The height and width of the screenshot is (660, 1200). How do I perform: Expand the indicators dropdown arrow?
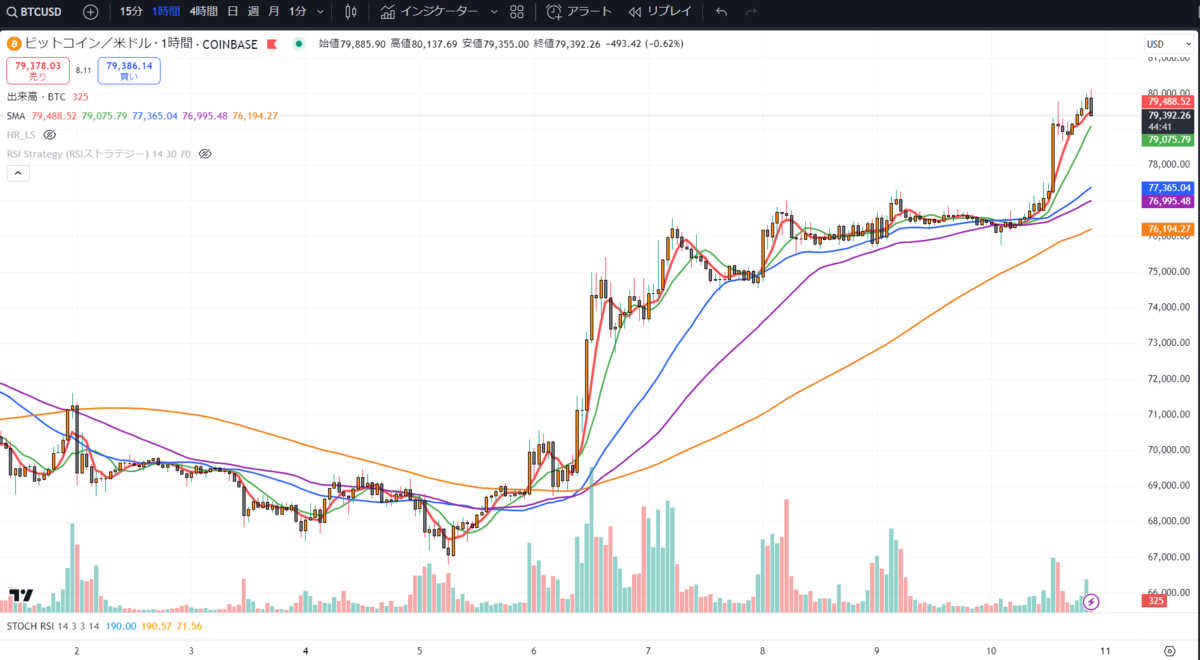pyautogui.click(x=492, y=11)
